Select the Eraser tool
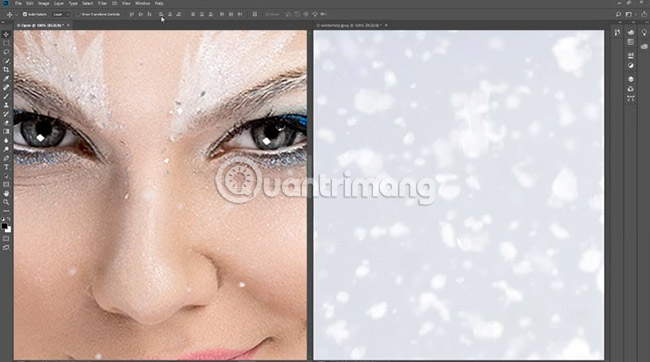 tap(6, 123)
